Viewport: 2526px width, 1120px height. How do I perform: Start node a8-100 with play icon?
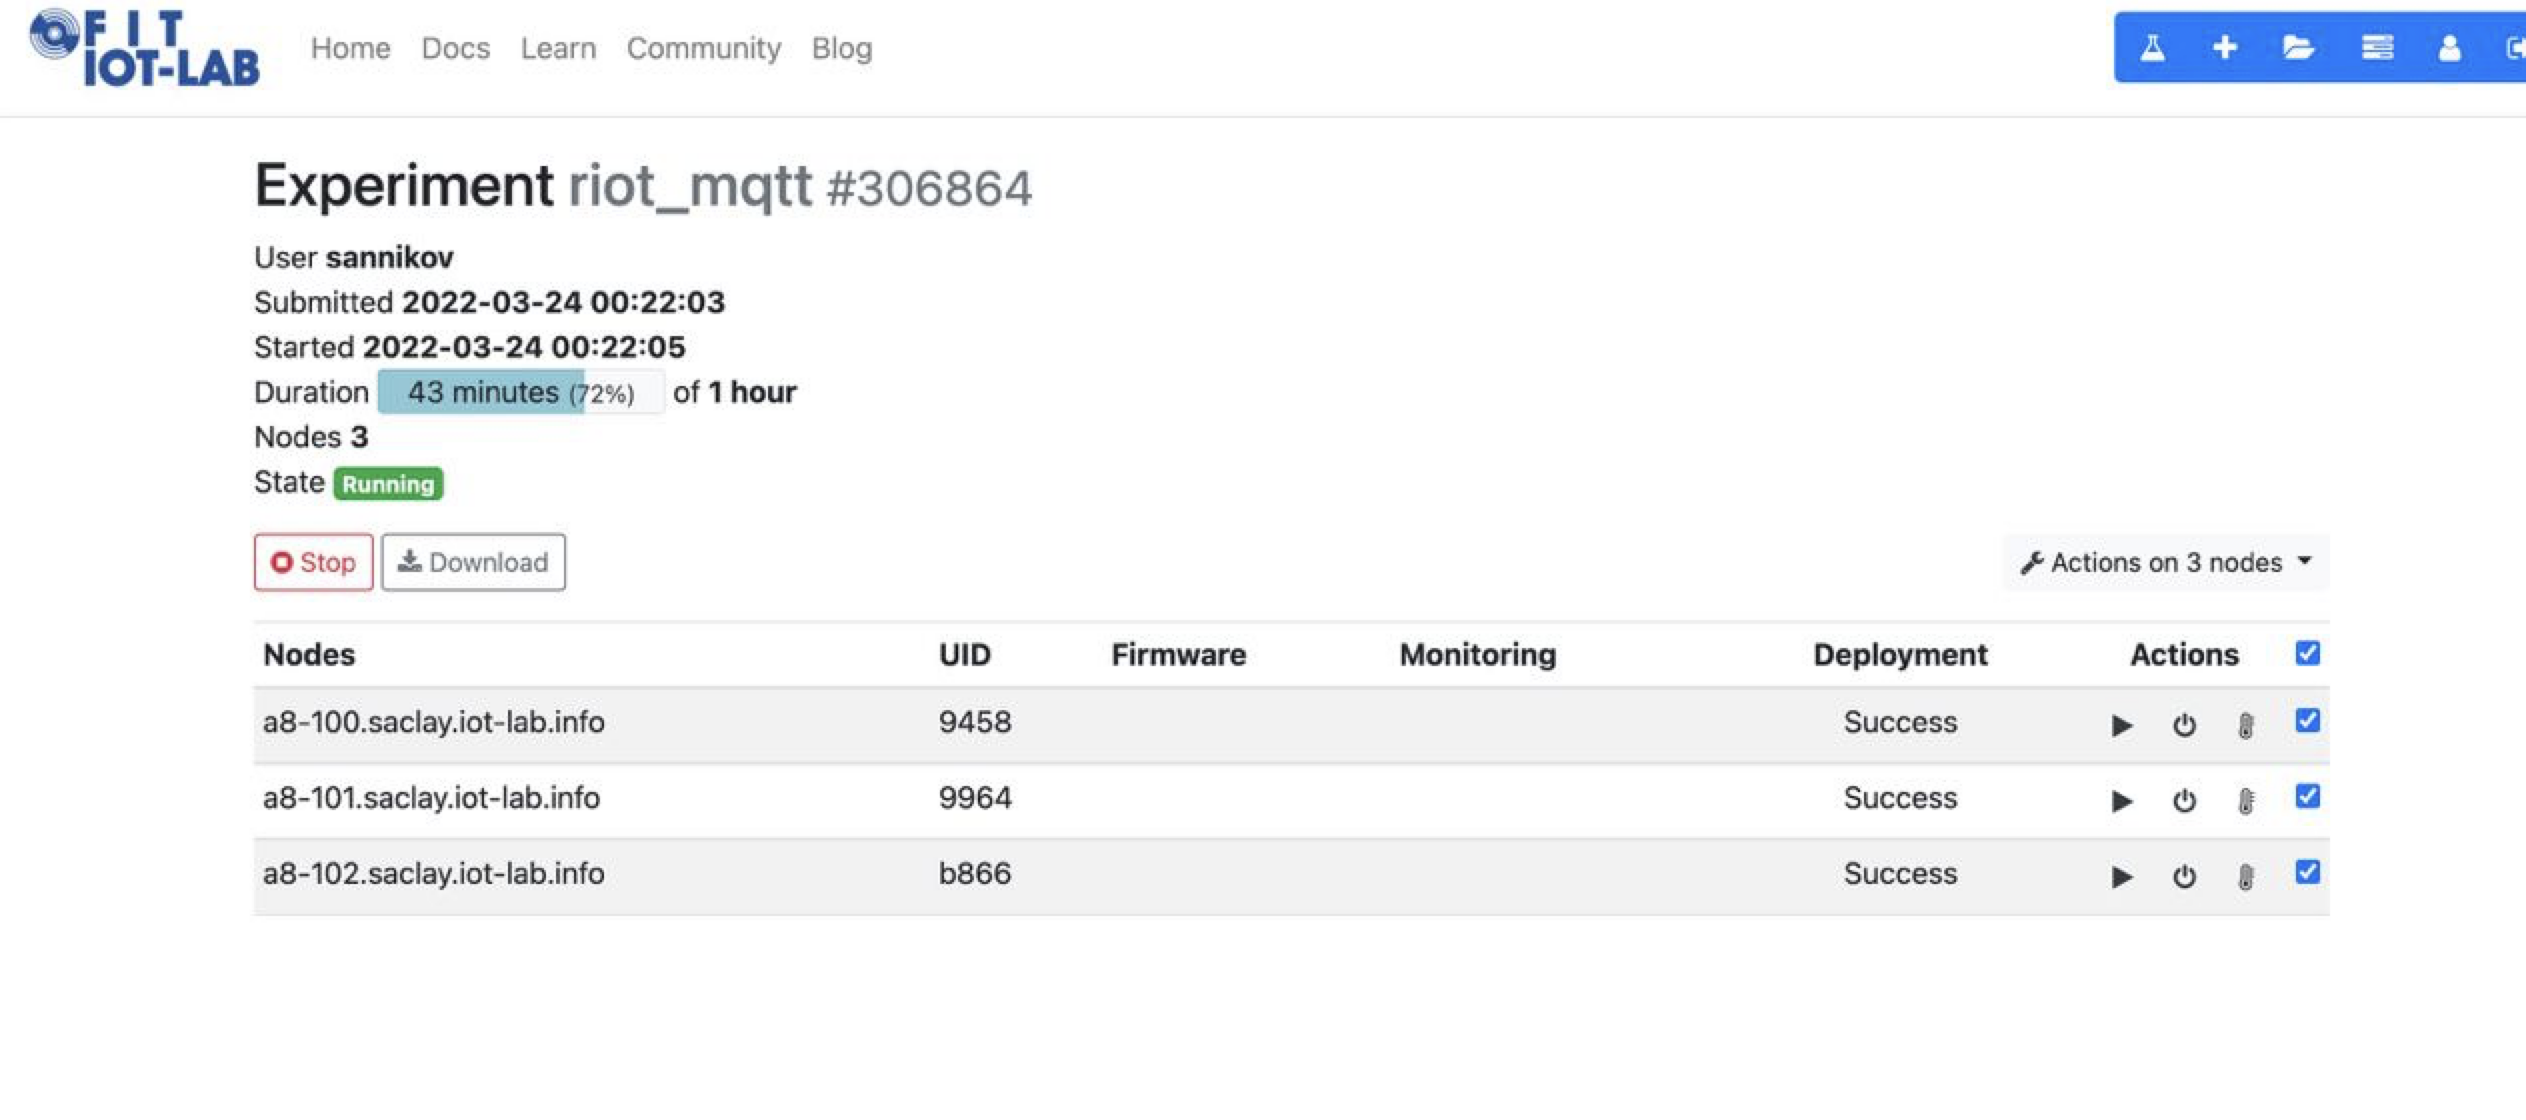pyautogui.click(x=2121, y=725)
